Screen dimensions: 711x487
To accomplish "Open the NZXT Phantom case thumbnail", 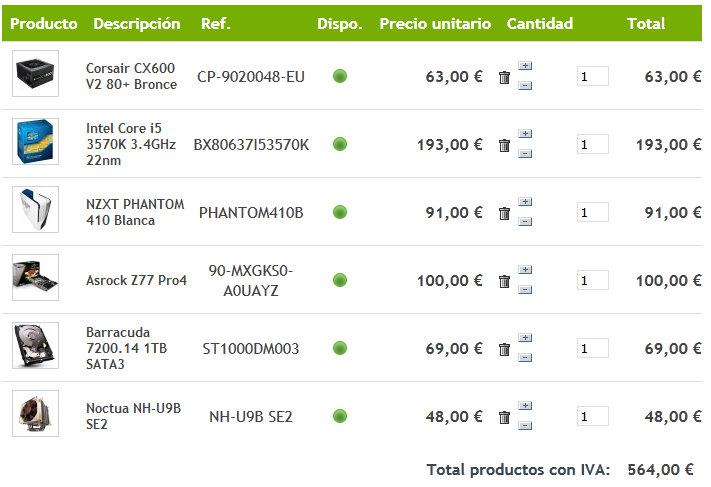I will (35, 210).
